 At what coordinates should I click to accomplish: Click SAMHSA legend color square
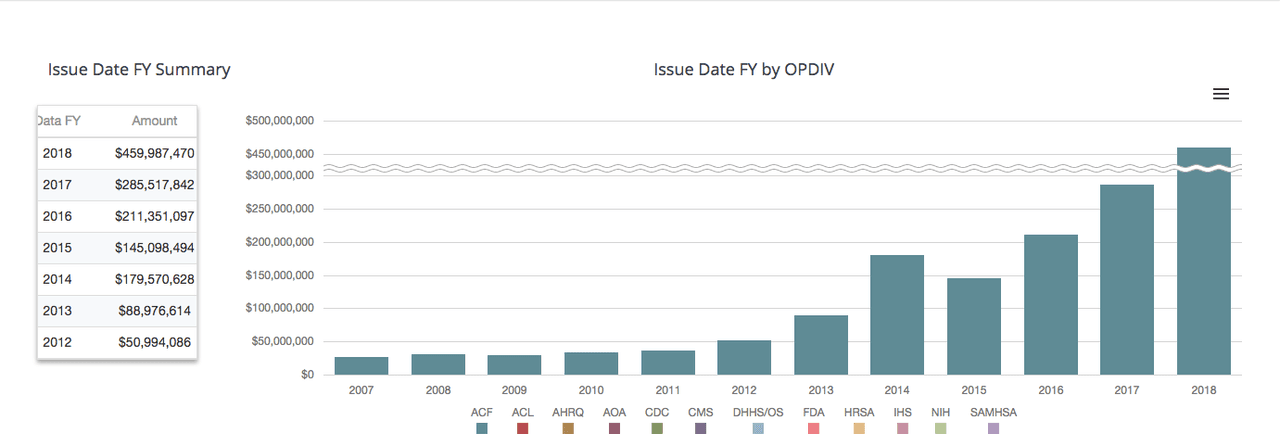point(993,428)
